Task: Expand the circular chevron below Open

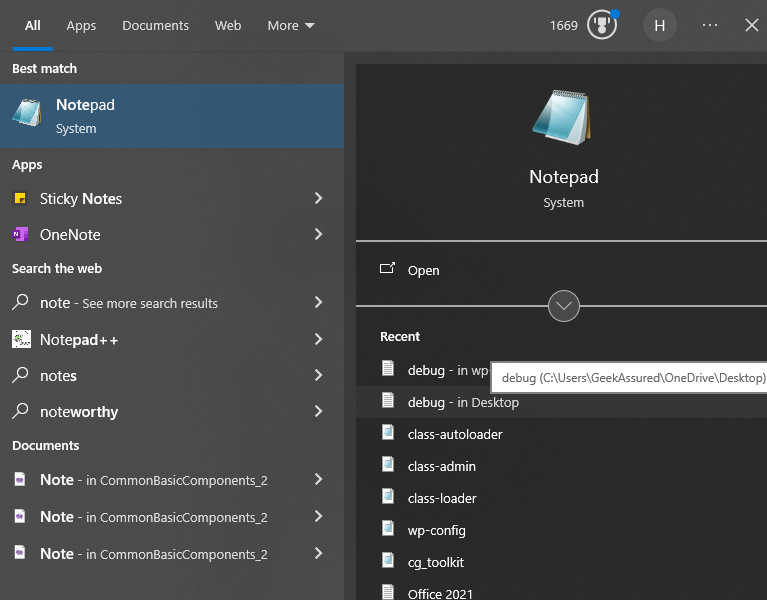Action: [x=564, y=306]
